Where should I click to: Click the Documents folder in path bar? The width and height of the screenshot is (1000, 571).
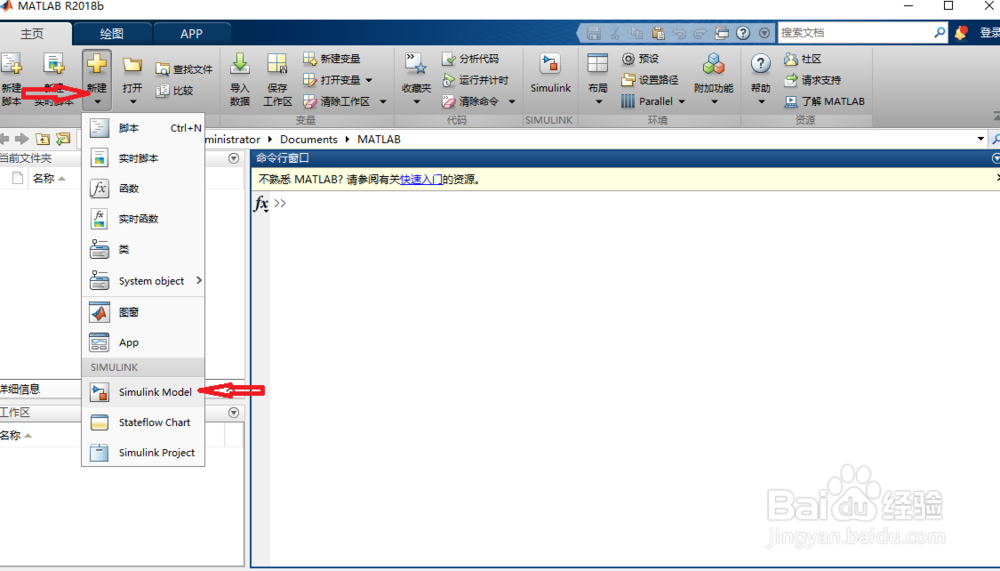point(309,139)
